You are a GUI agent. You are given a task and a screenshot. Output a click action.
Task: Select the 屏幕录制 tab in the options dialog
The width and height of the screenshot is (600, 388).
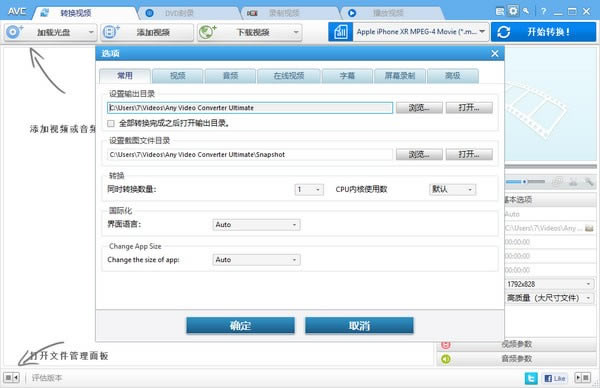click(x=400, y=76)
